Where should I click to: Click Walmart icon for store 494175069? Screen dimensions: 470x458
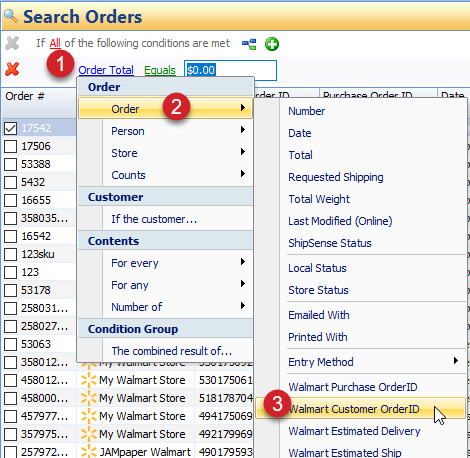click(89, 416)
